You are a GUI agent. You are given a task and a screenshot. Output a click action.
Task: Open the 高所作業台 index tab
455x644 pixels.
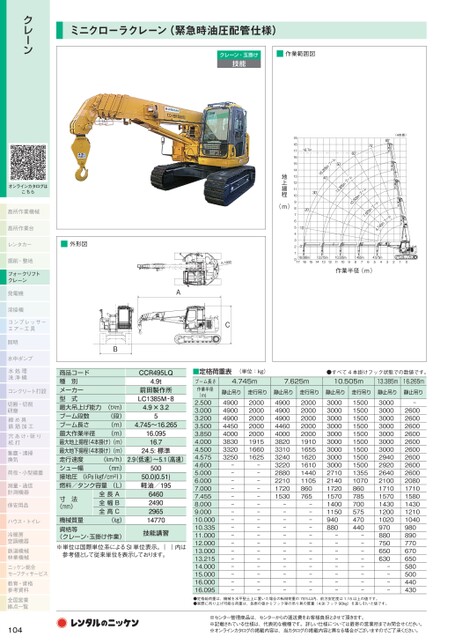pyautogui.click(x=25, y=228)
